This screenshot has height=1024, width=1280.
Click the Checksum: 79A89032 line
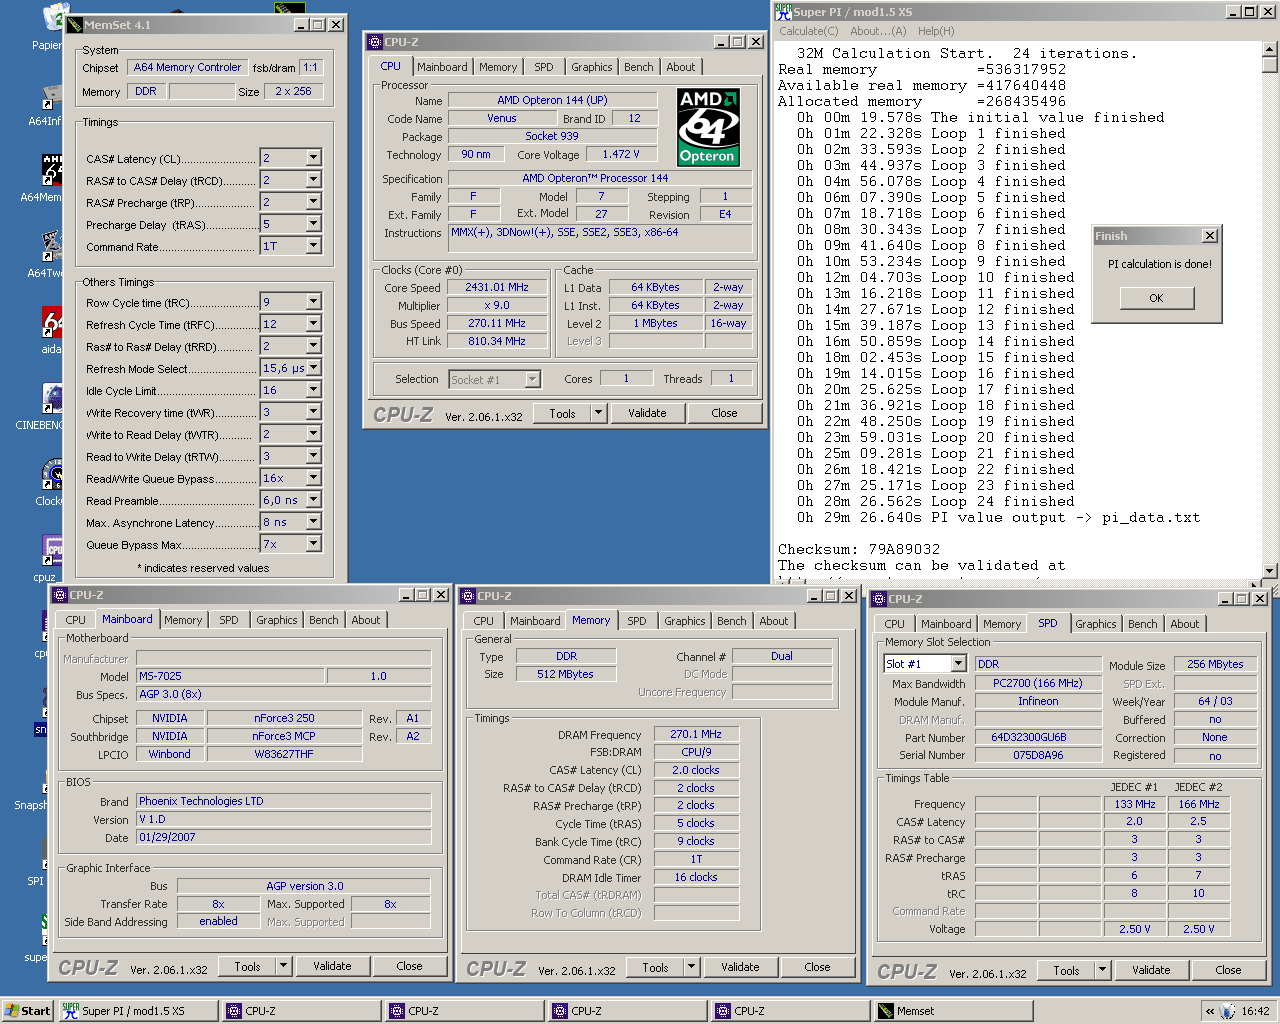click(x=859, y=549)
